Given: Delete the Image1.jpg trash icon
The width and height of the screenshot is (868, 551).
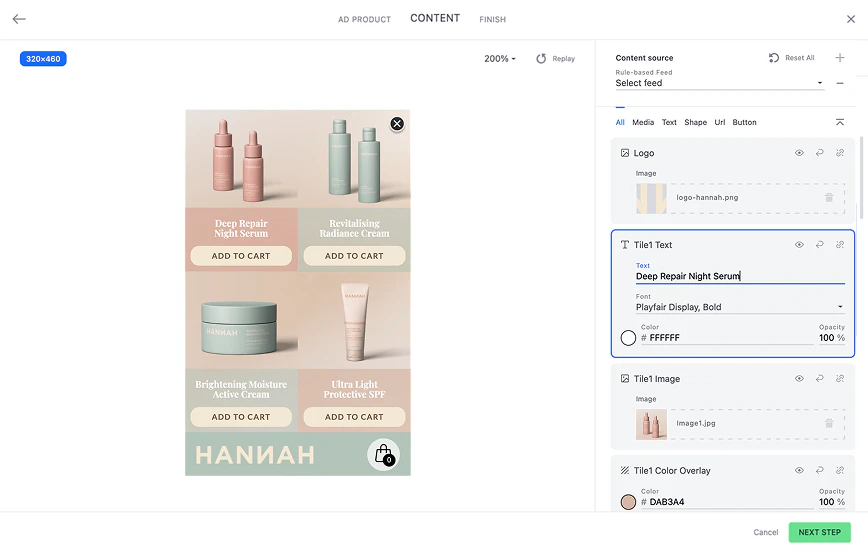Looking at the screenshot, I should 829,424.
